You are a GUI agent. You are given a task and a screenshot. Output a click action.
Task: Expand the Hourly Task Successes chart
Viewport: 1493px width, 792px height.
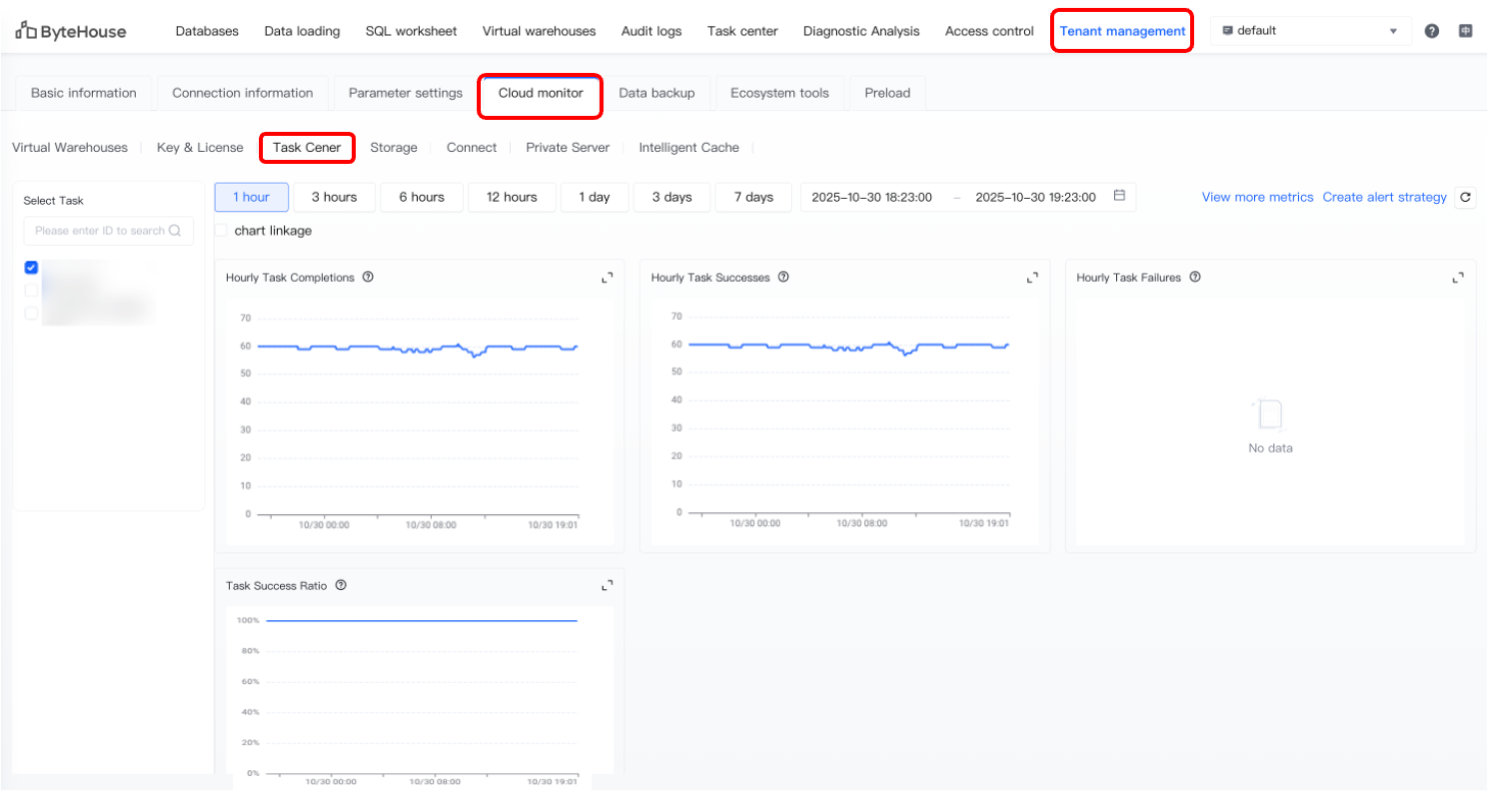tap(1032, 278)
